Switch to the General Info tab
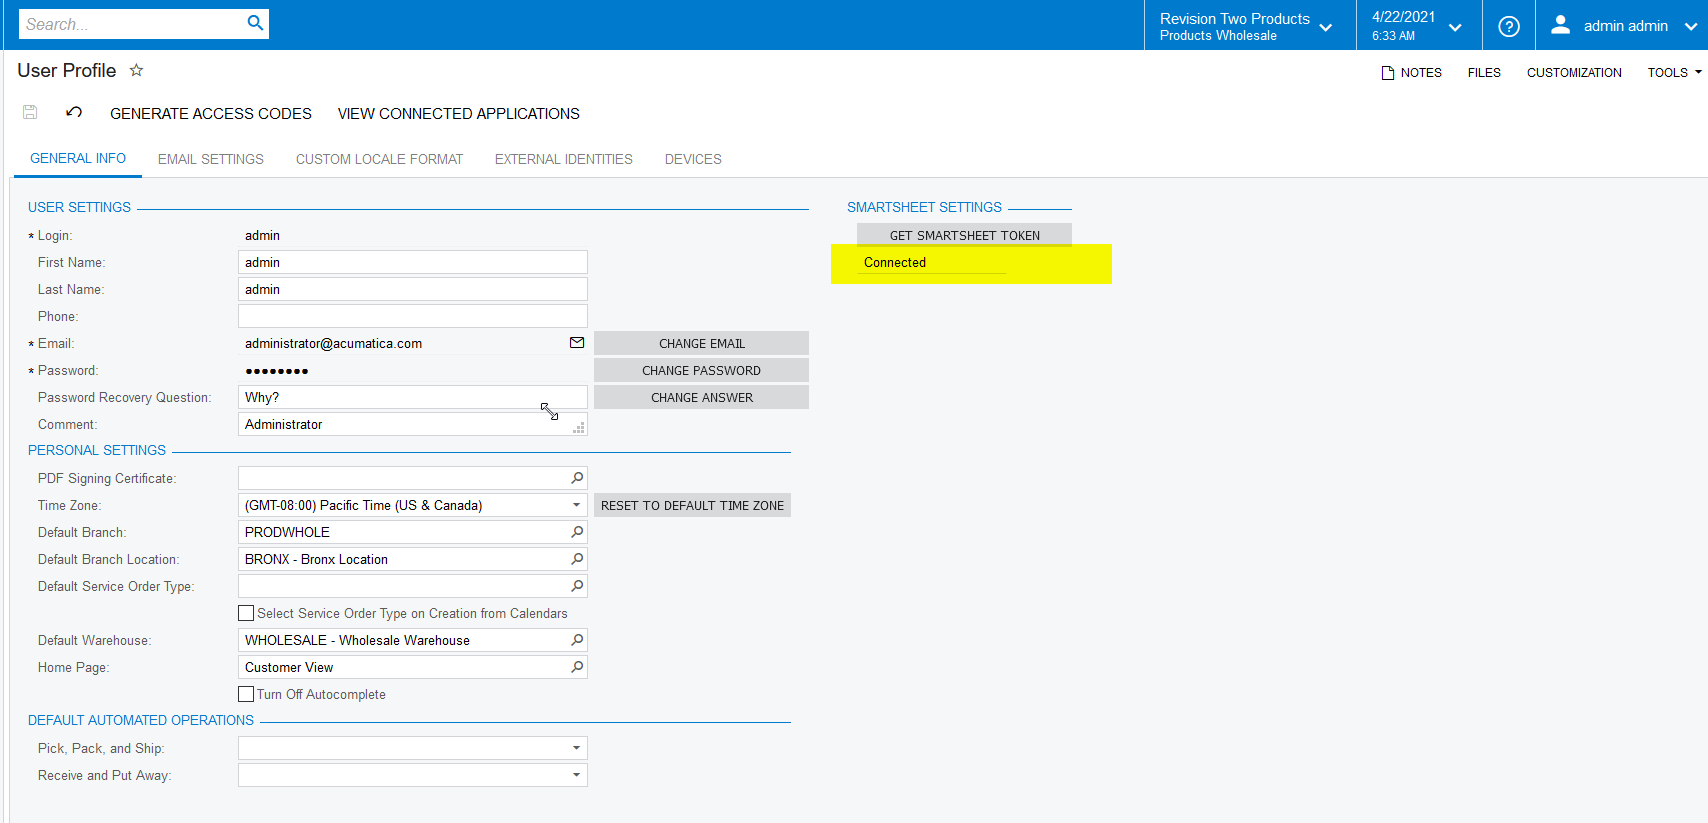This screenshot has width=1708, height=823. click(78, 158)
